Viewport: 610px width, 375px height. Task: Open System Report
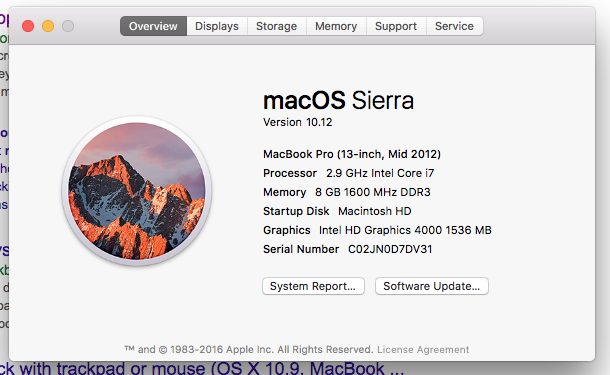[313, 286]
